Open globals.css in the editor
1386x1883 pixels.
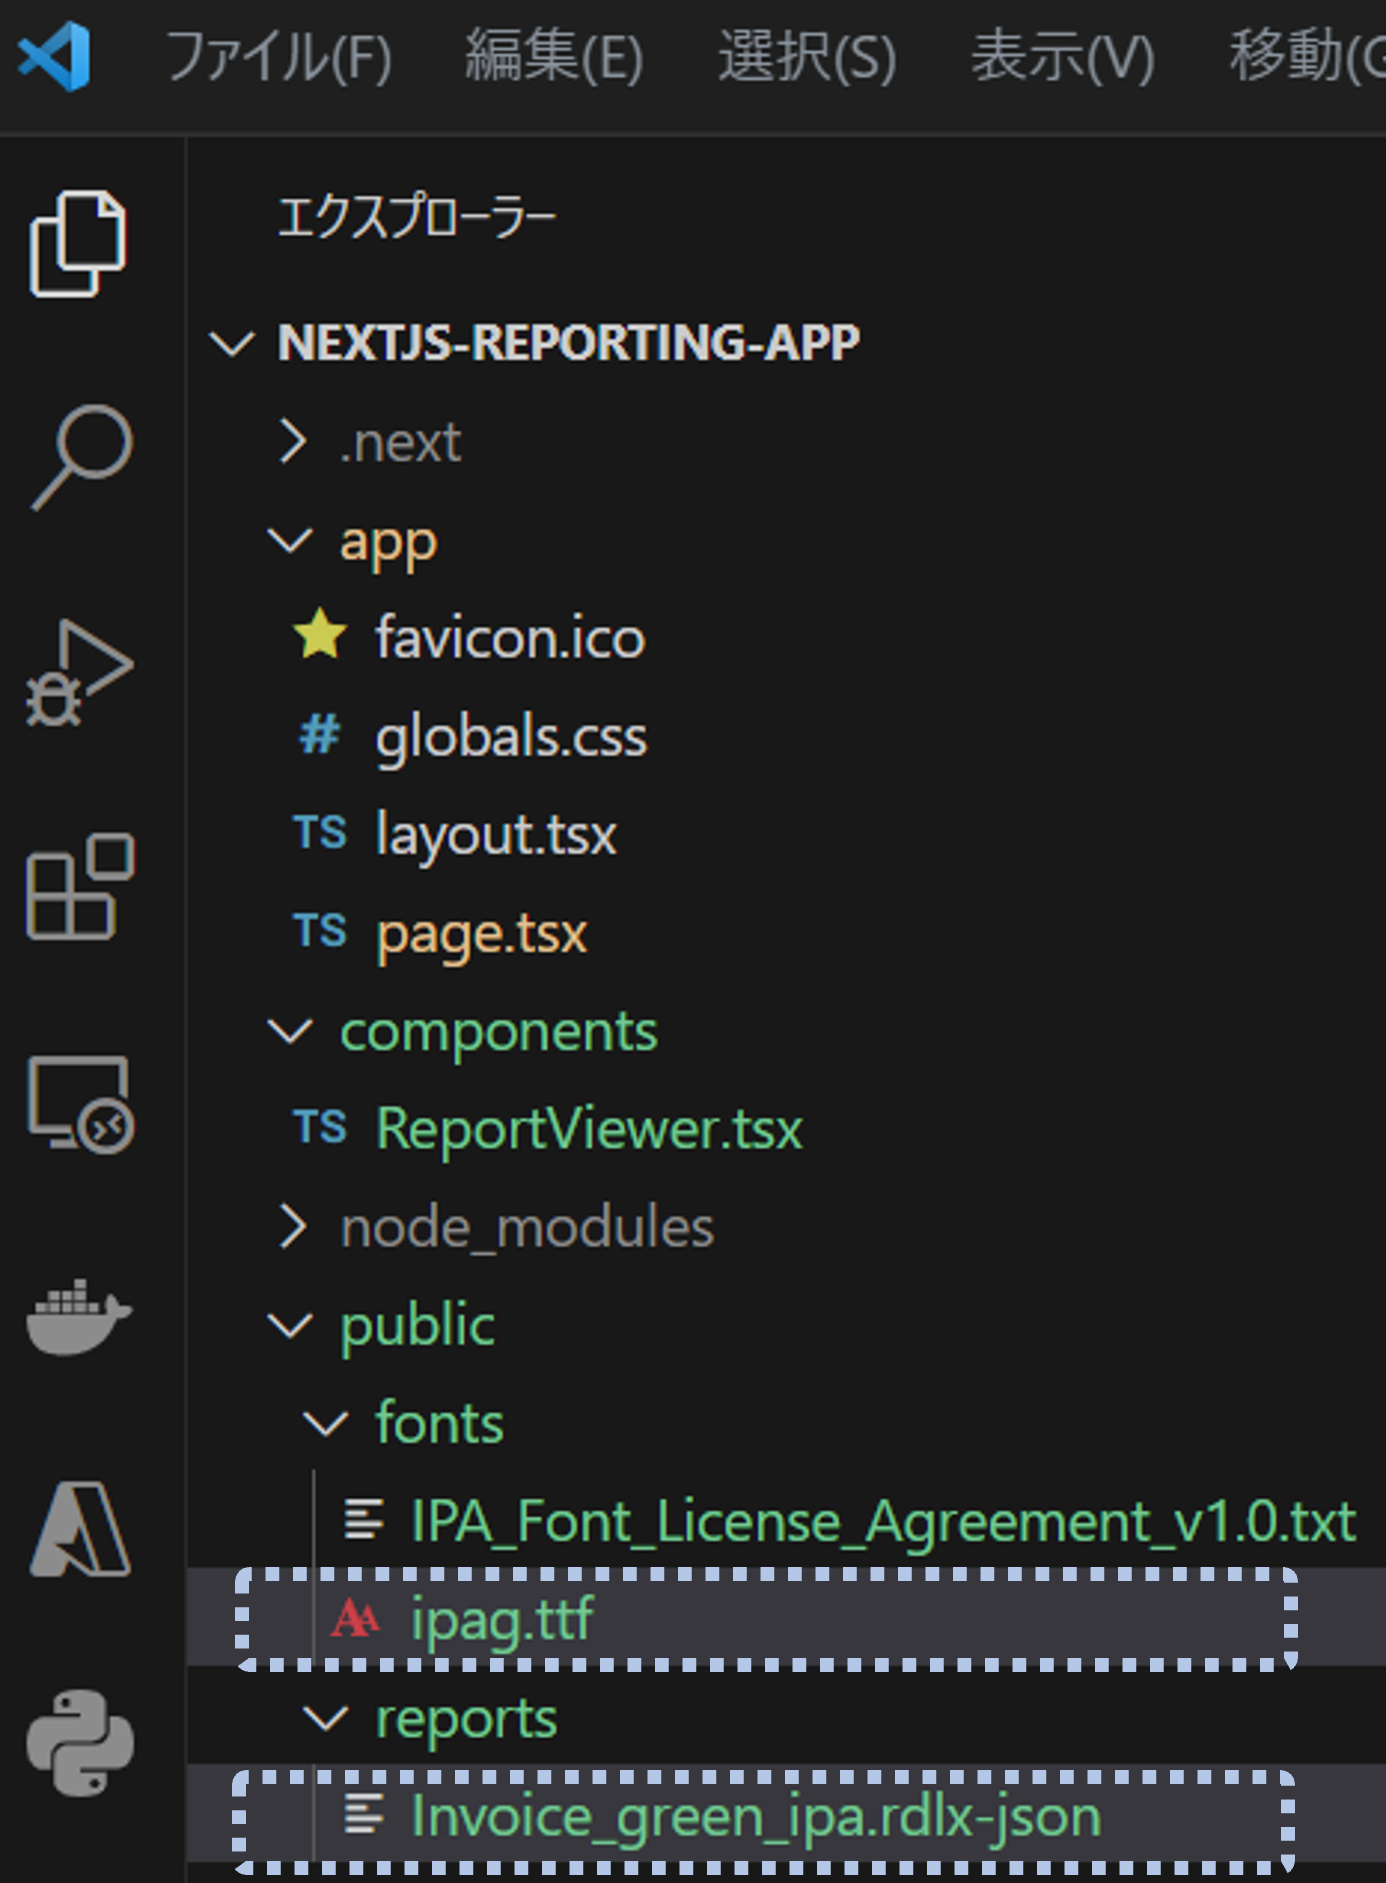pos(512,737)
